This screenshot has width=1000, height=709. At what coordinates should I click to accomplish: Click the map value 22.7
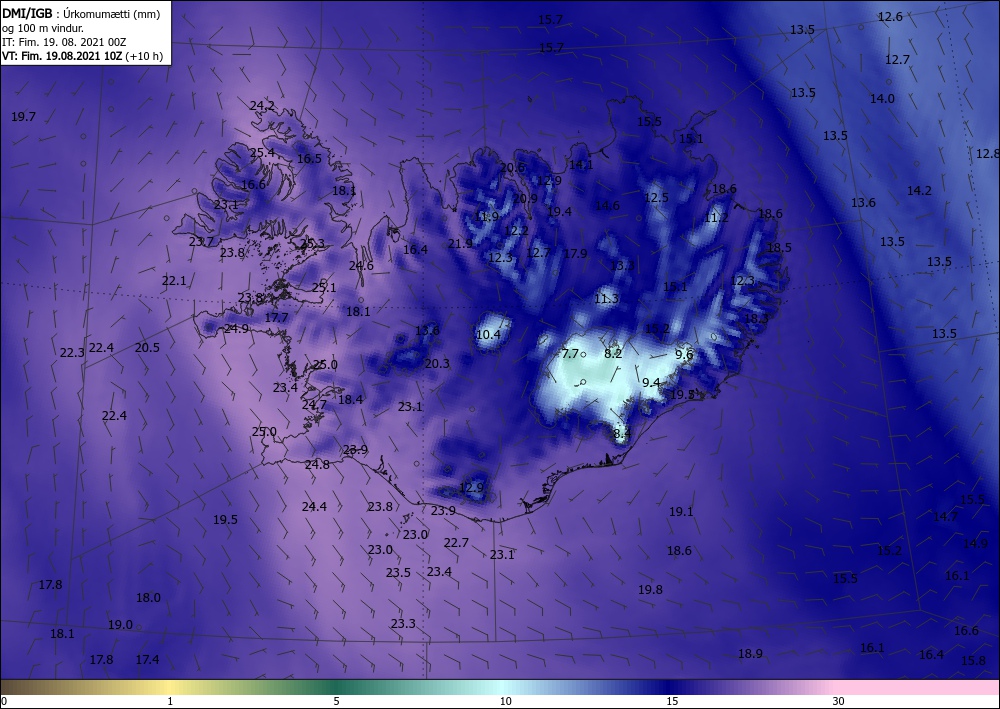457,543
